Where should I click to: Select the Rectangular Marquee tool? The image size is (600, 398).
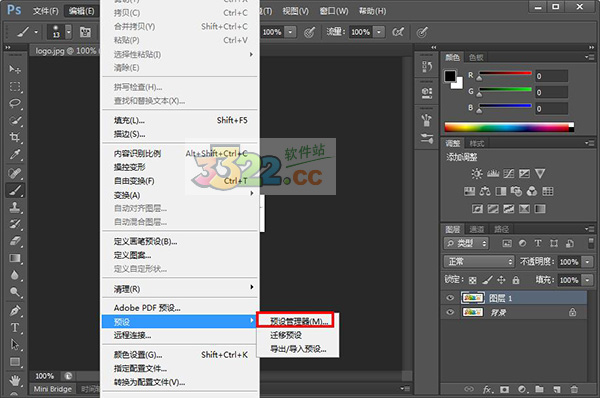click(15, 86)
